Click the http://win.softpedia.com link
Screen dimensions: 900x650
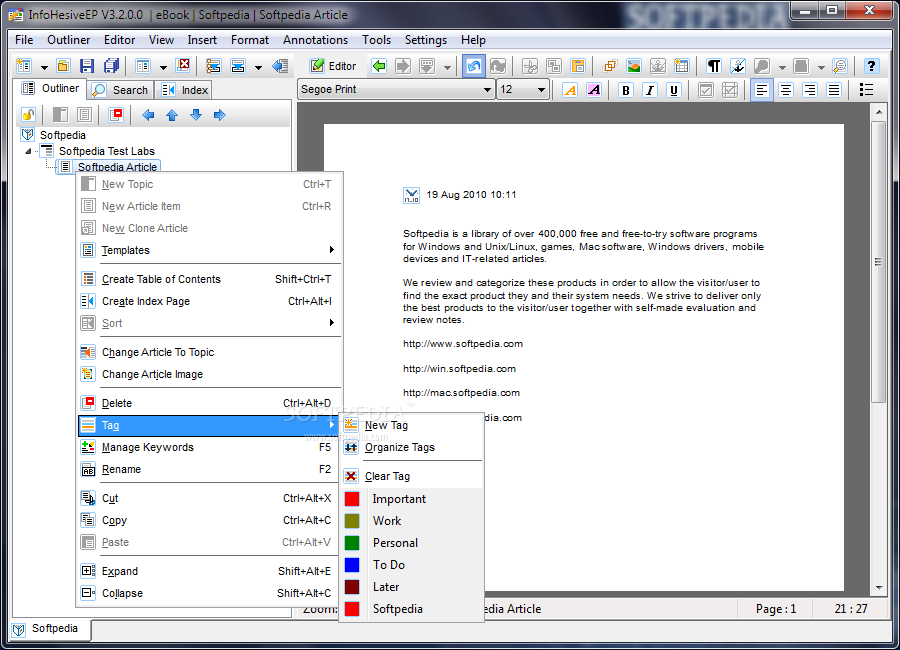tap(459, 369)
